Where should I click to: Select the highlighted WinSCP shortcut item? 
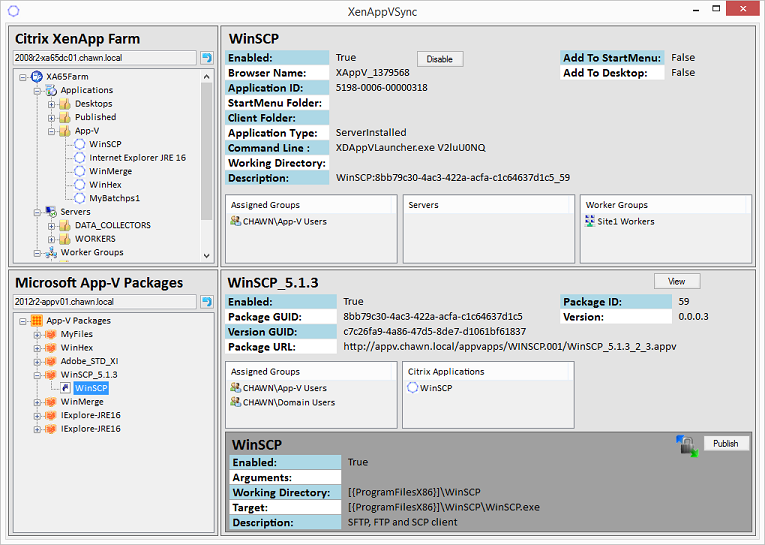pos(91,388)
